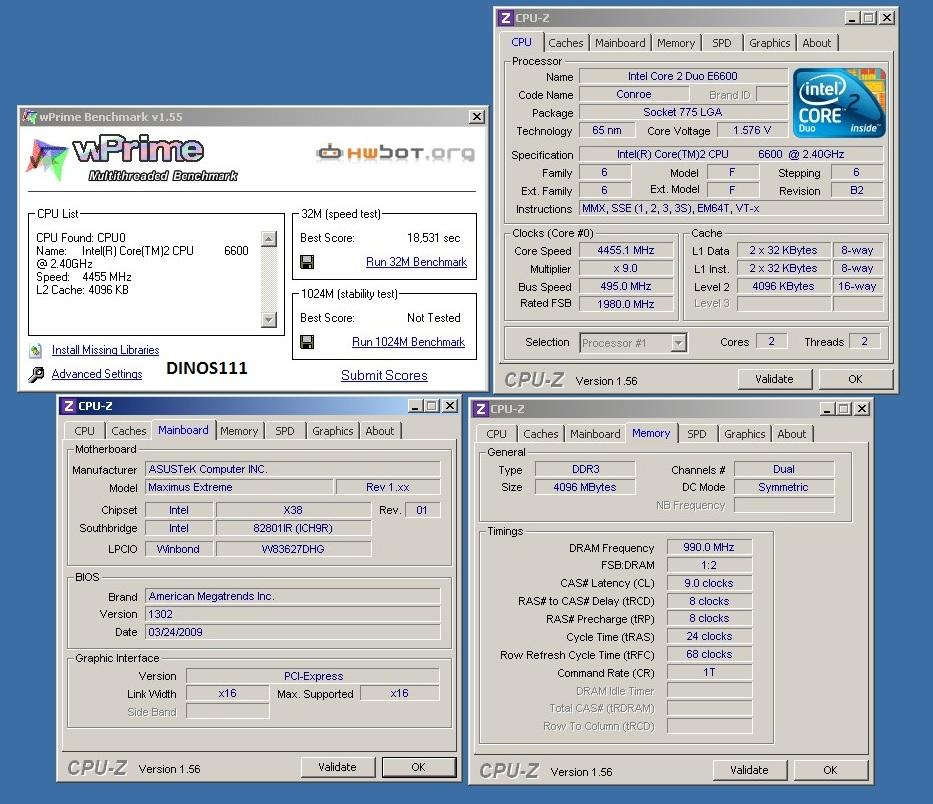Click the Intel Core 2 Duo inside badge

pyautogui.click(x=839, y=102)
